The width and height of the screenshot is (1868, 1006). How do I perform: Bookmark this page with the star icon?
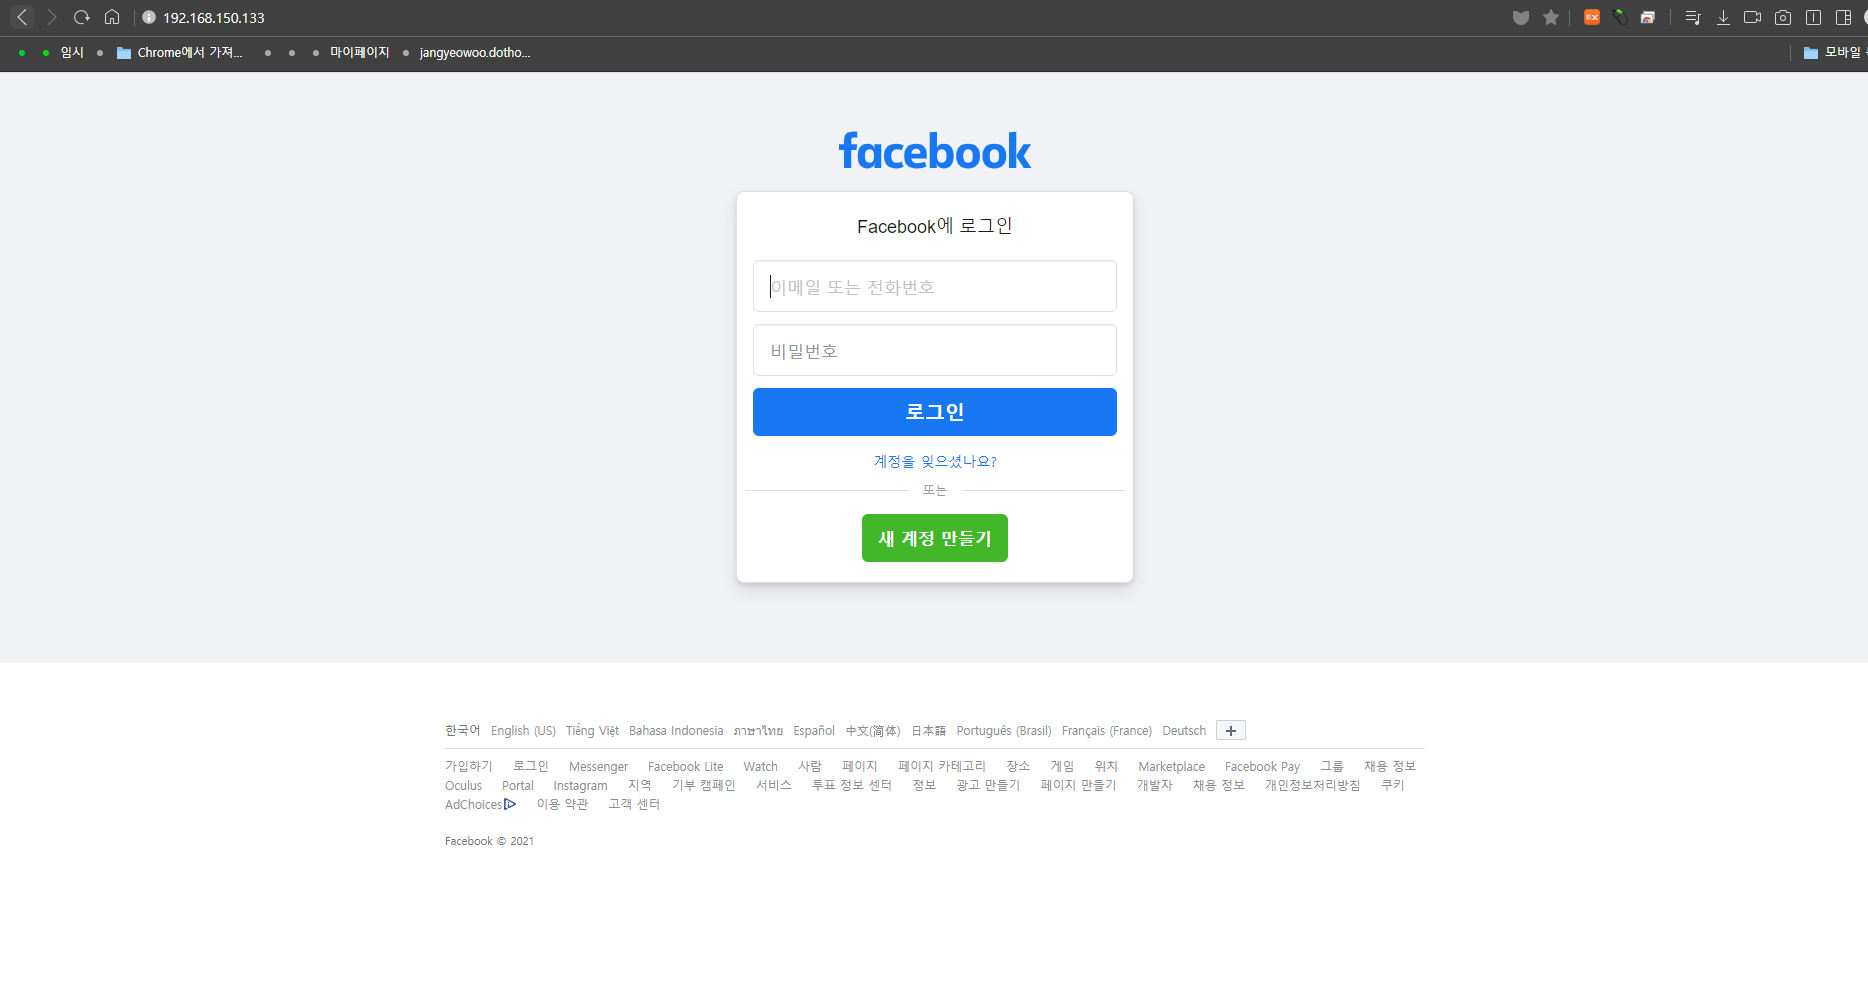click(x=1551, y=17)
